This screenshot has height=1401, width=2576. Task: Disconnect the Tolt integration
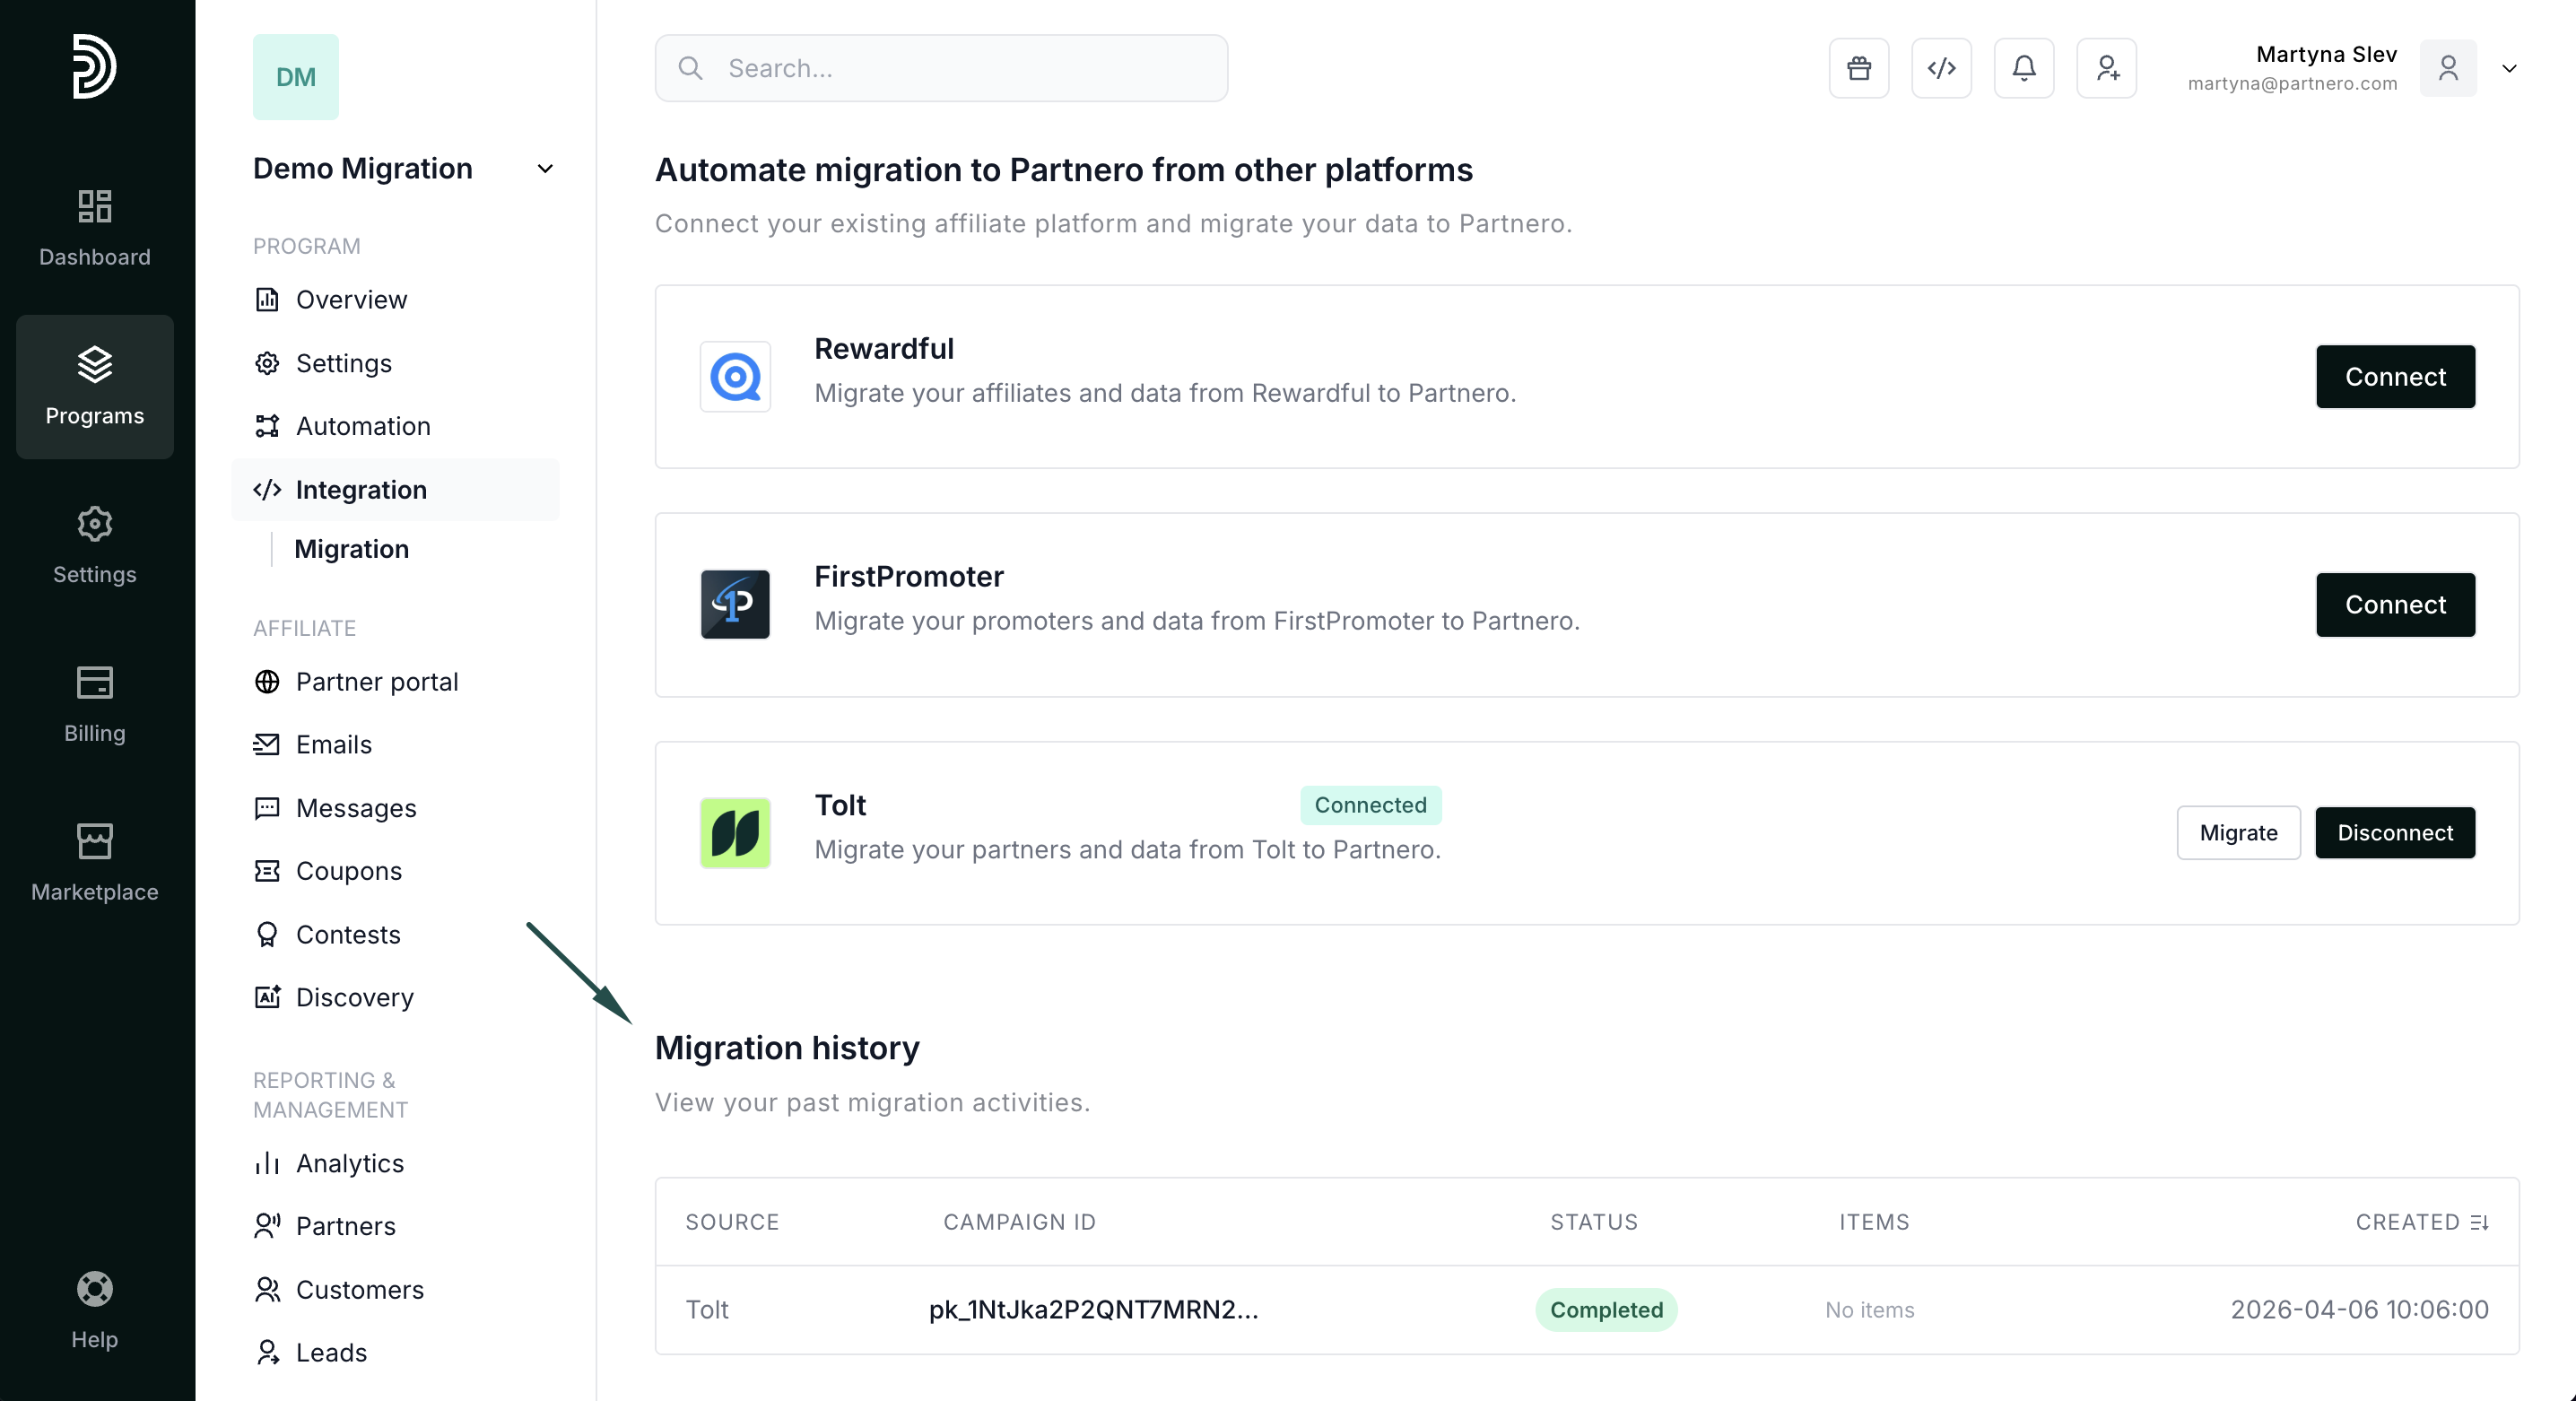click(2395, 833)
